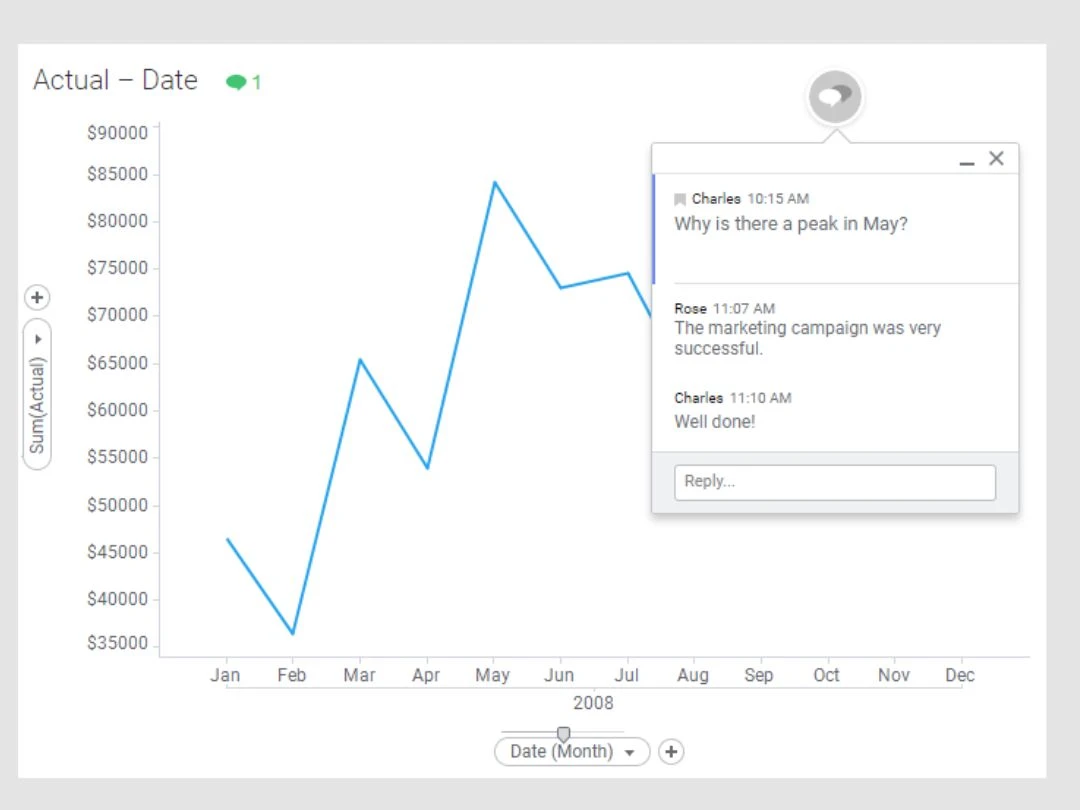Click the green comment count icon

236,82
